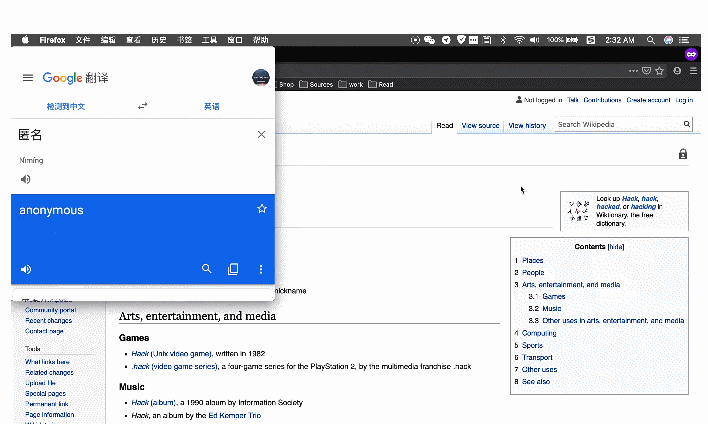The height and width of the screenshot is (424, 708).
Task: Listen to the source text pronunciation
Action: tap(26, 180)
